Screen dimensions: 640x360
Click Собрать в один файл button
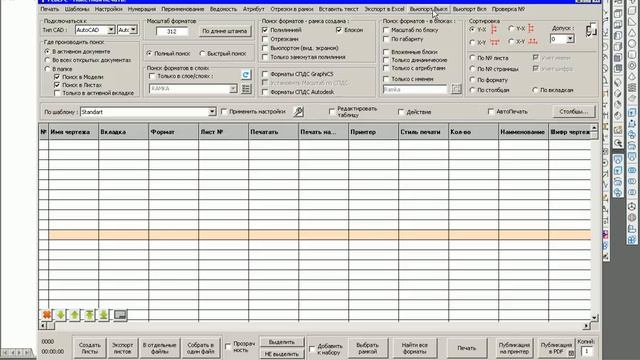[x=200, y=348]
